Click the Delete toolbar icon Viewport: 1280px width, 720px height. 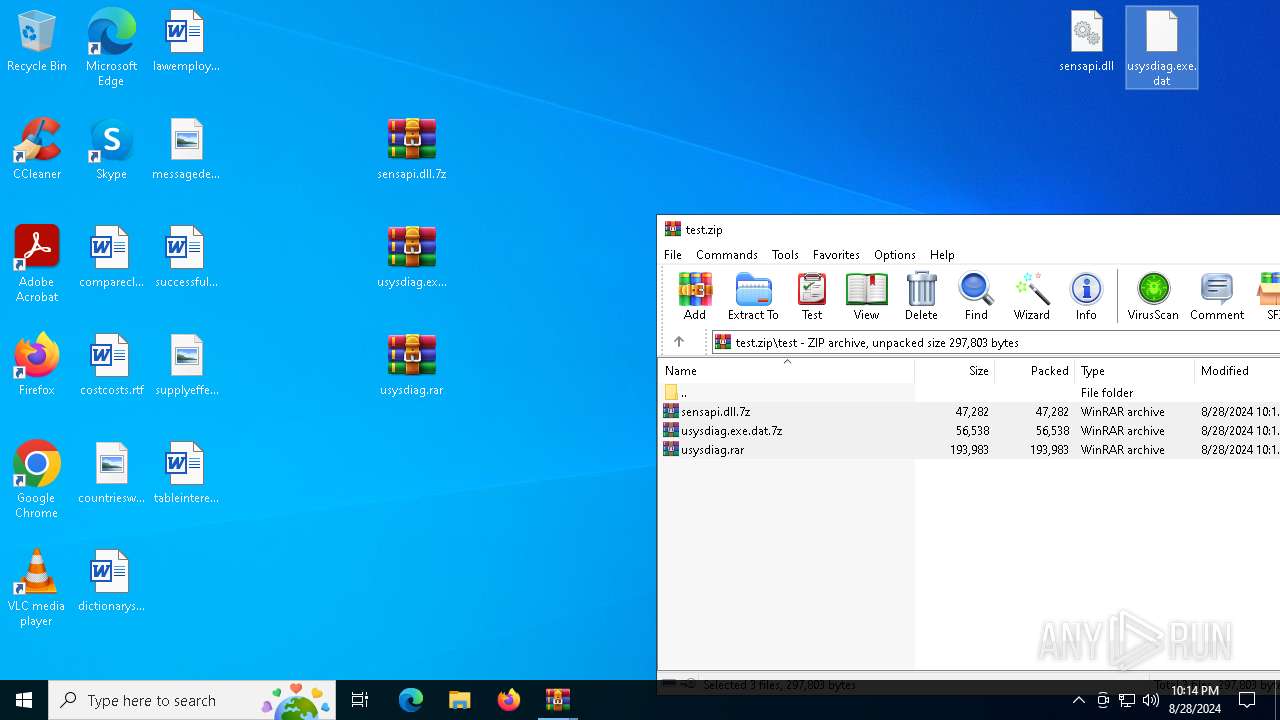coord(921,296)
